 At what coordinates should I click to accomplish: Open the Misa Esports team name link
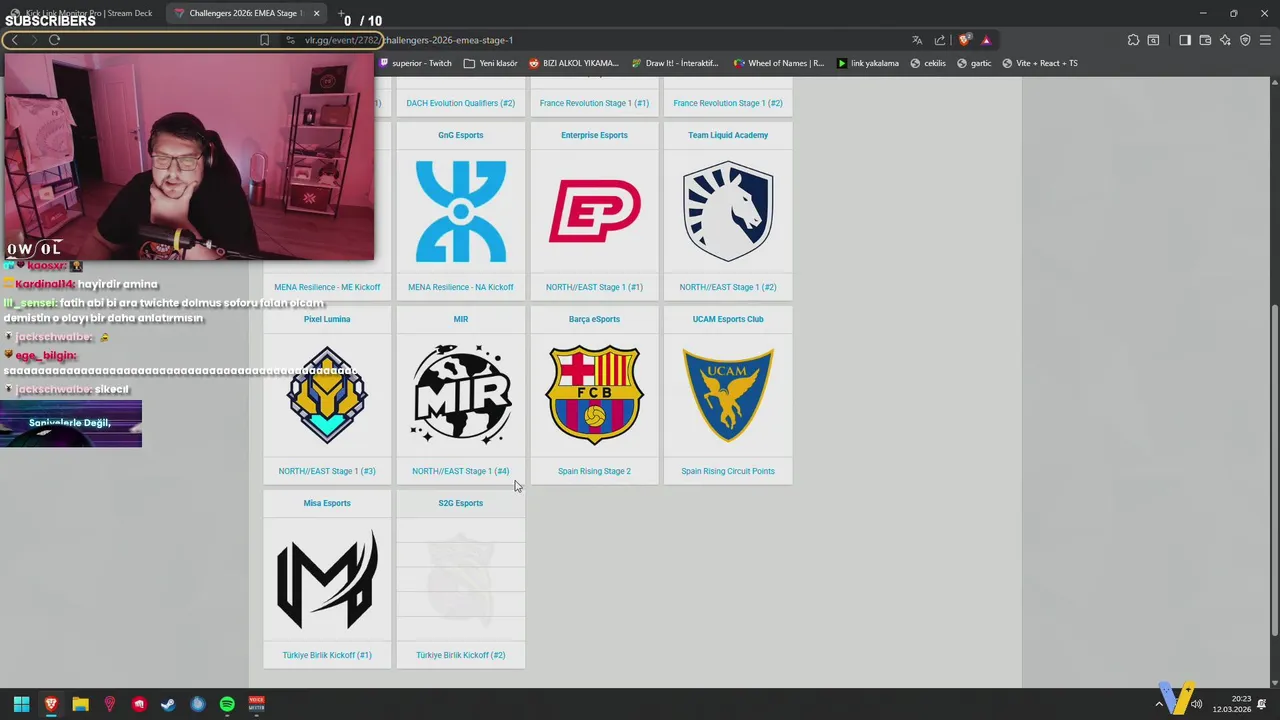coord(327,503)
